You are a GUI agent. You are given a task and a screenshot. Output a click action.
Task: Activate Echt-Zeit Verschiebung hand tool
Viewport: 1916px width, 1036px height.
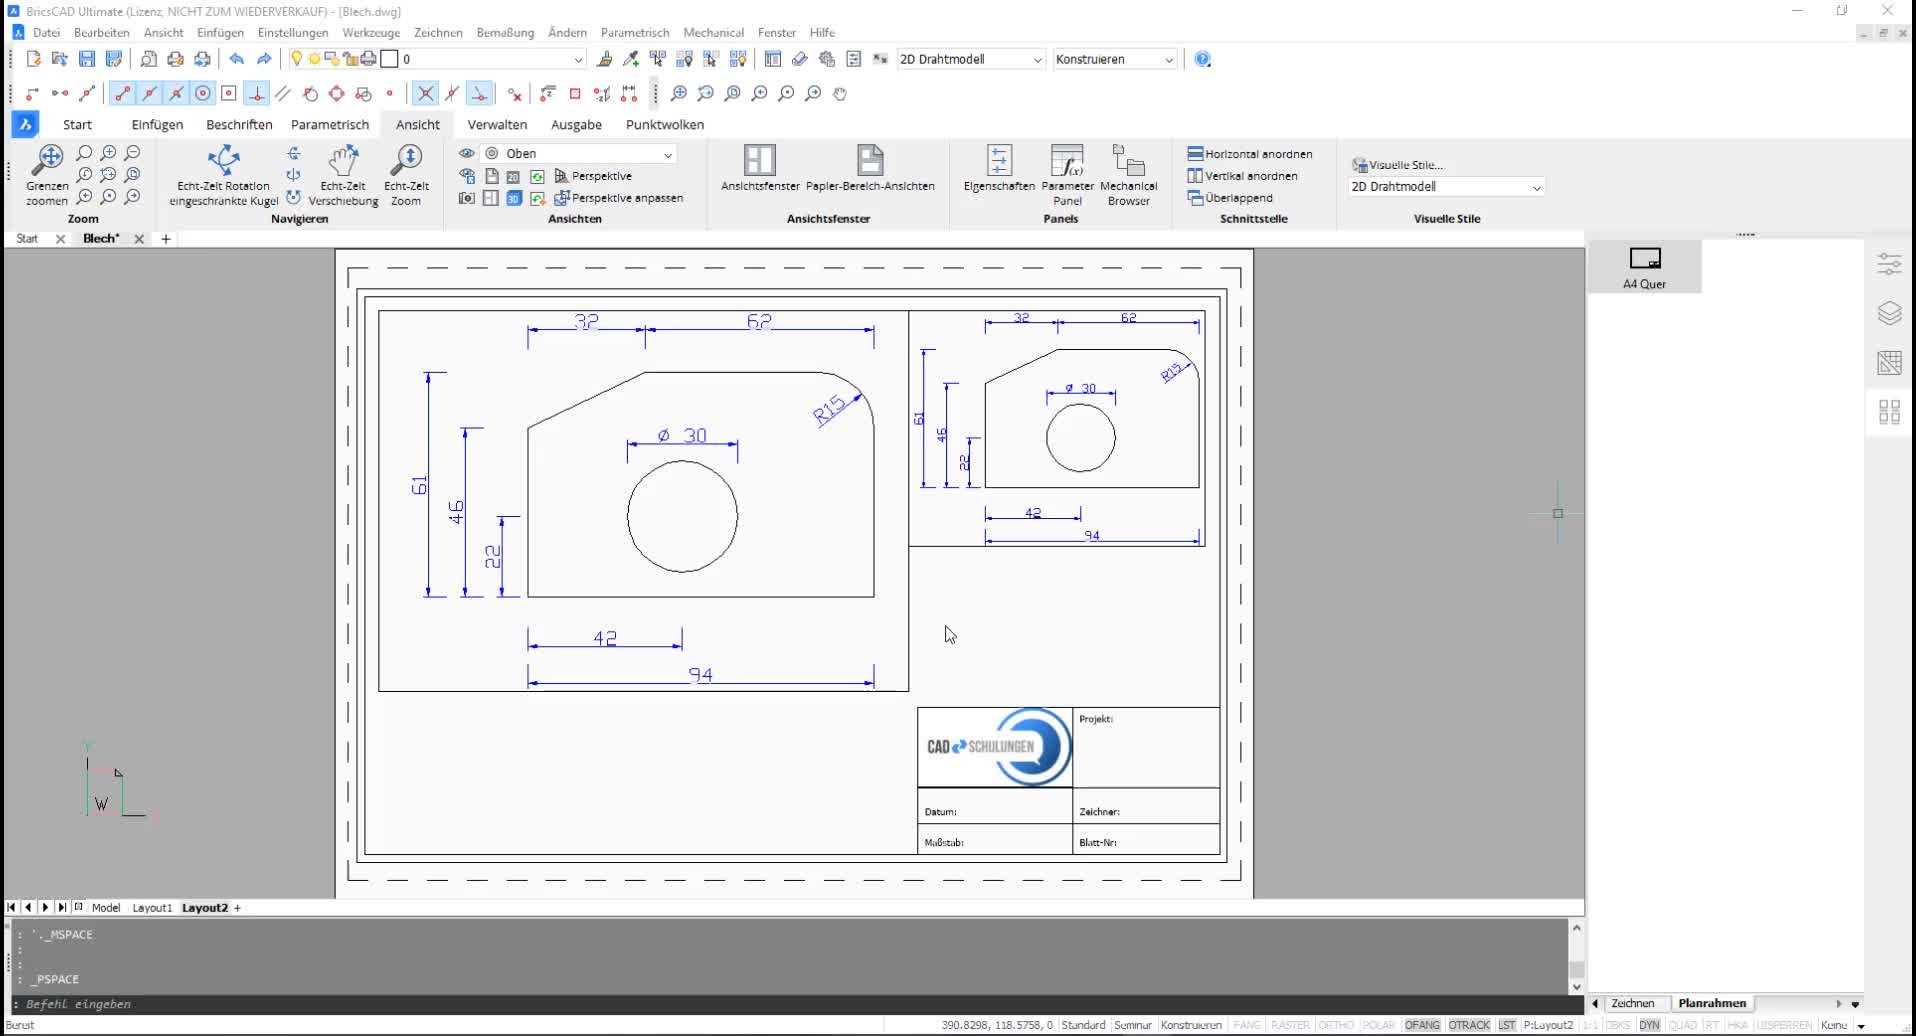click(343, 175)
